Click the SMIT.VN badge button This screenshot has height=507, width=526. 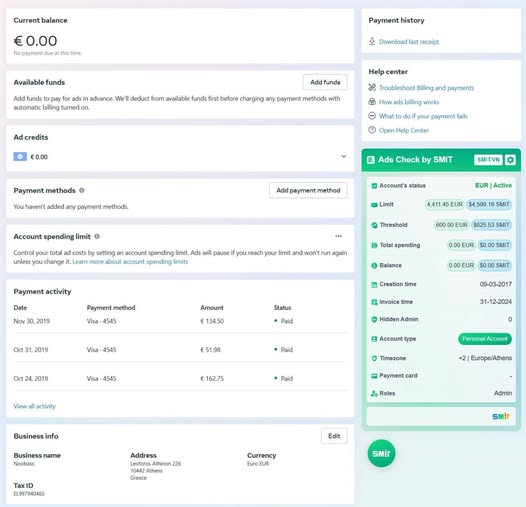(x=488, y=160)
